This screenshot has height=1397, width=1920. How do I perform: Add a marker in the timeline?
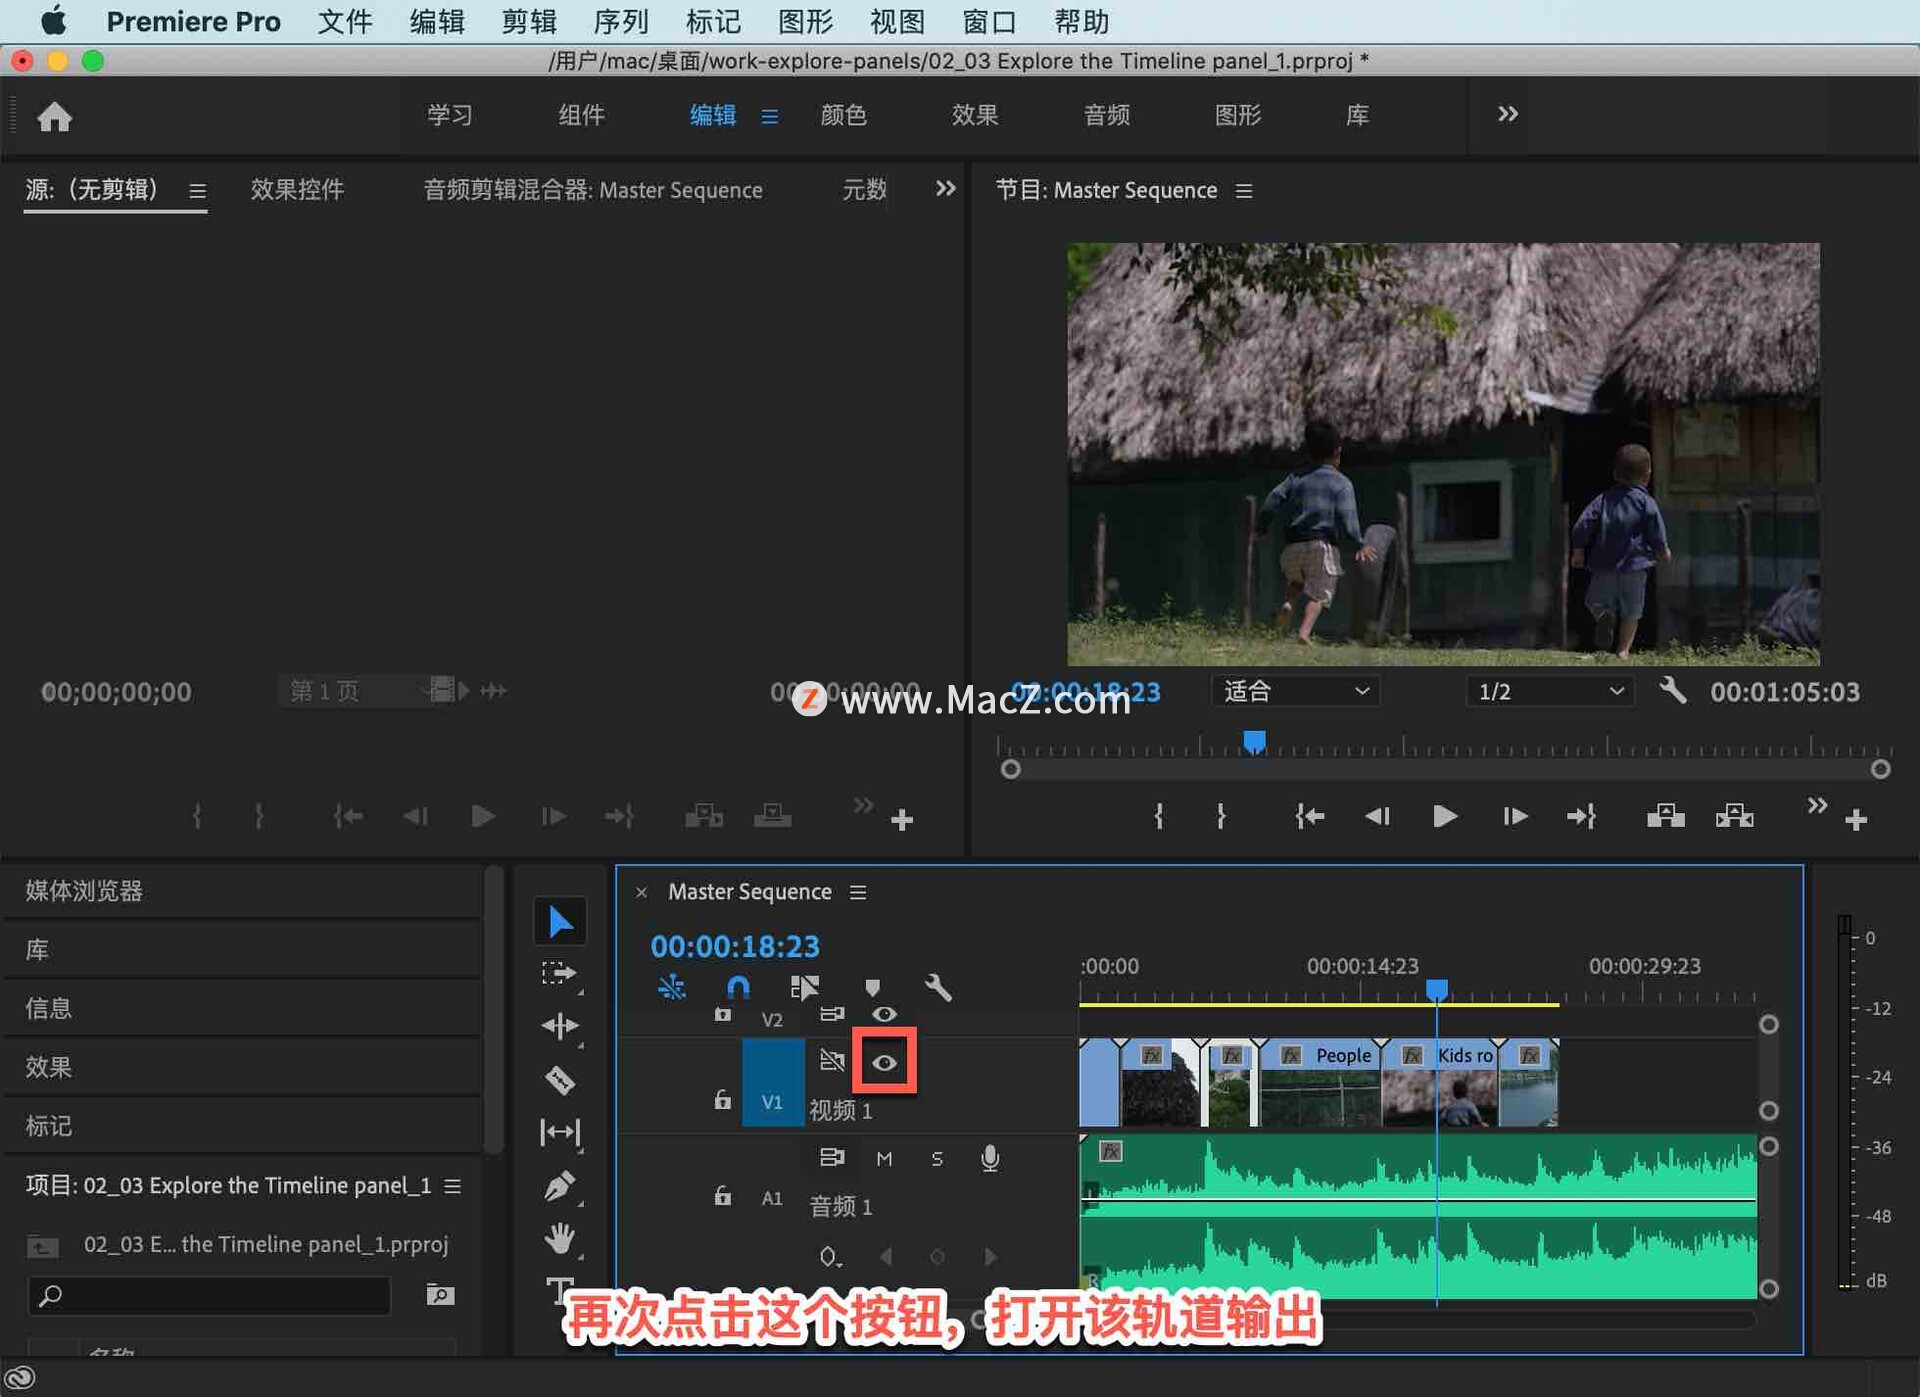pyautogui.click(x=872, y=988)
